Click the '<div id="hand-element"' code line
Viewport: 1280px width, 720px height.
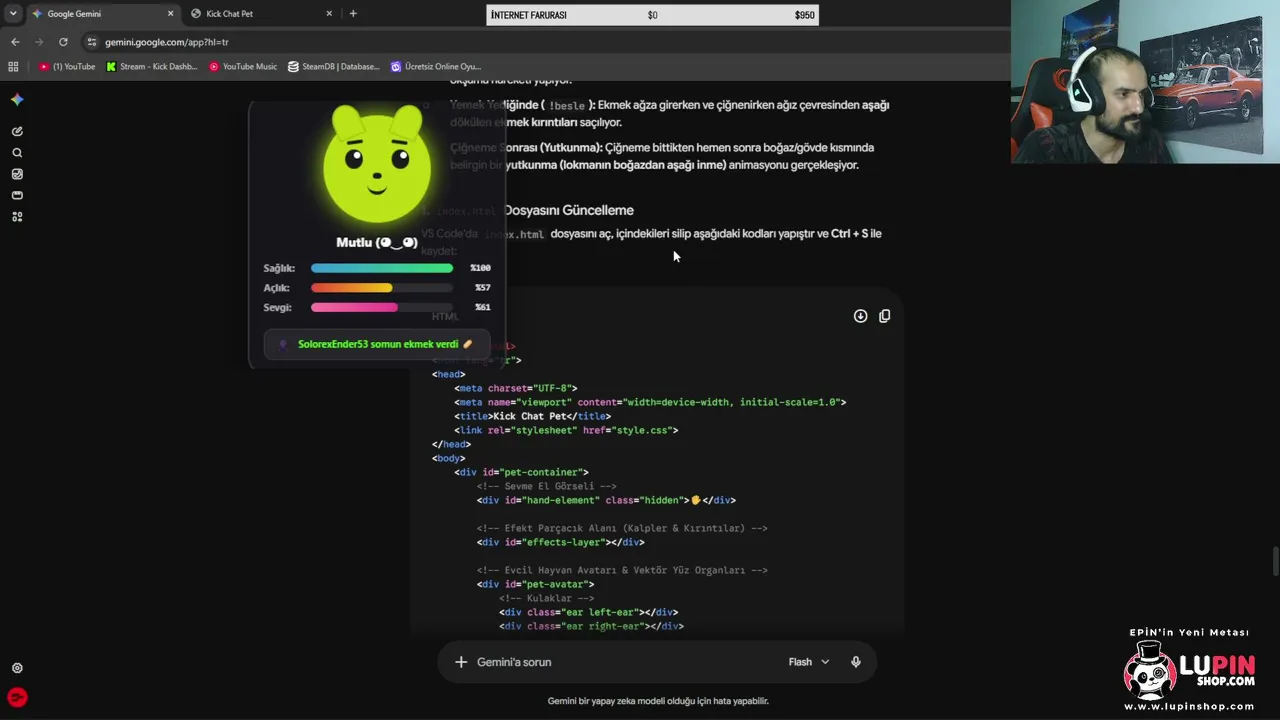point(606,500)
